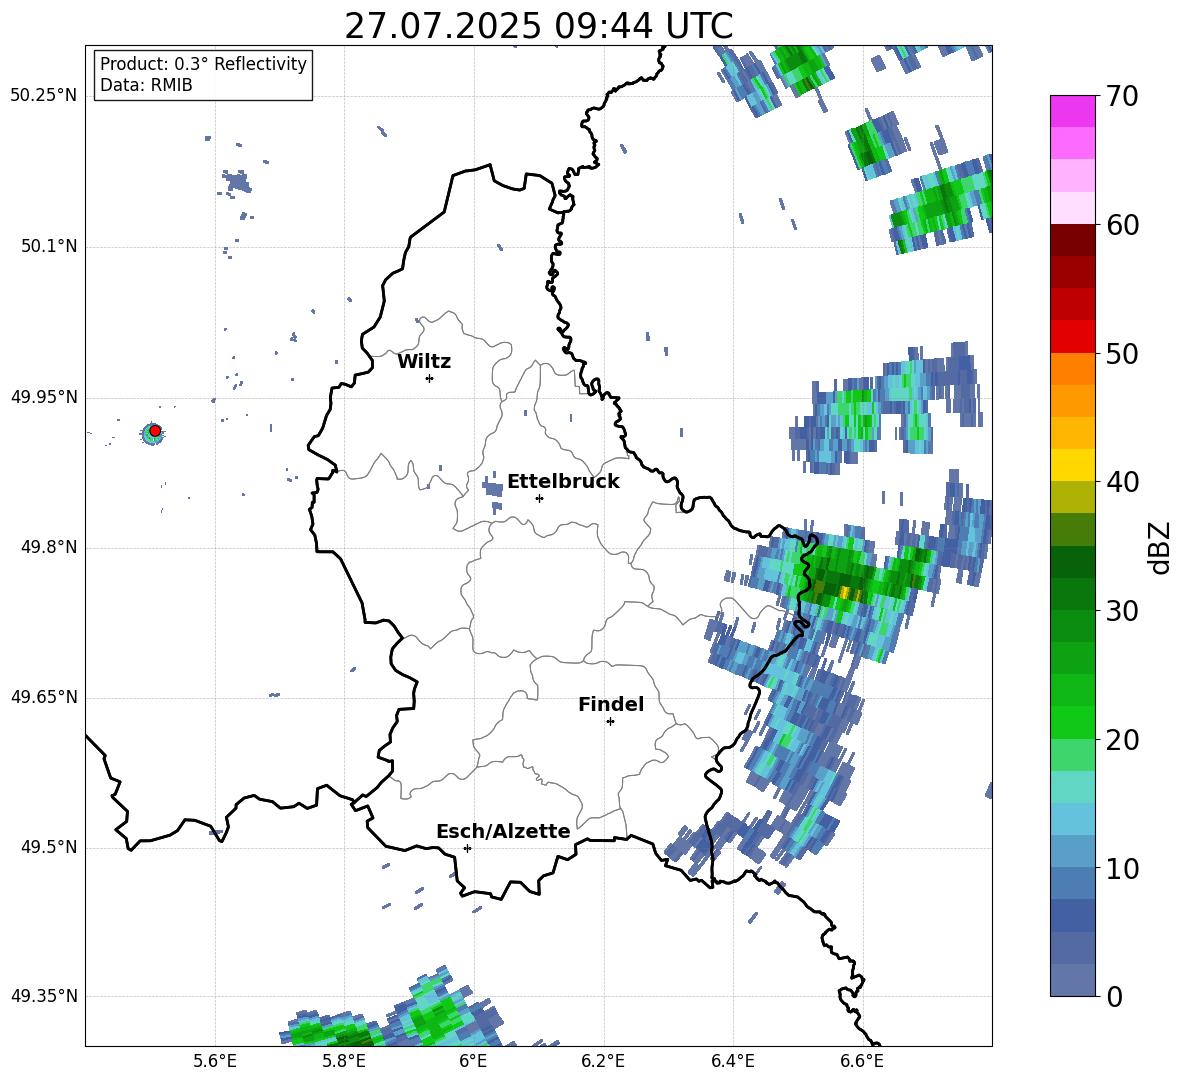1184x1081 pixels.
Task: Click the 6.6°E longitude label
Action: coord(862,1061)
